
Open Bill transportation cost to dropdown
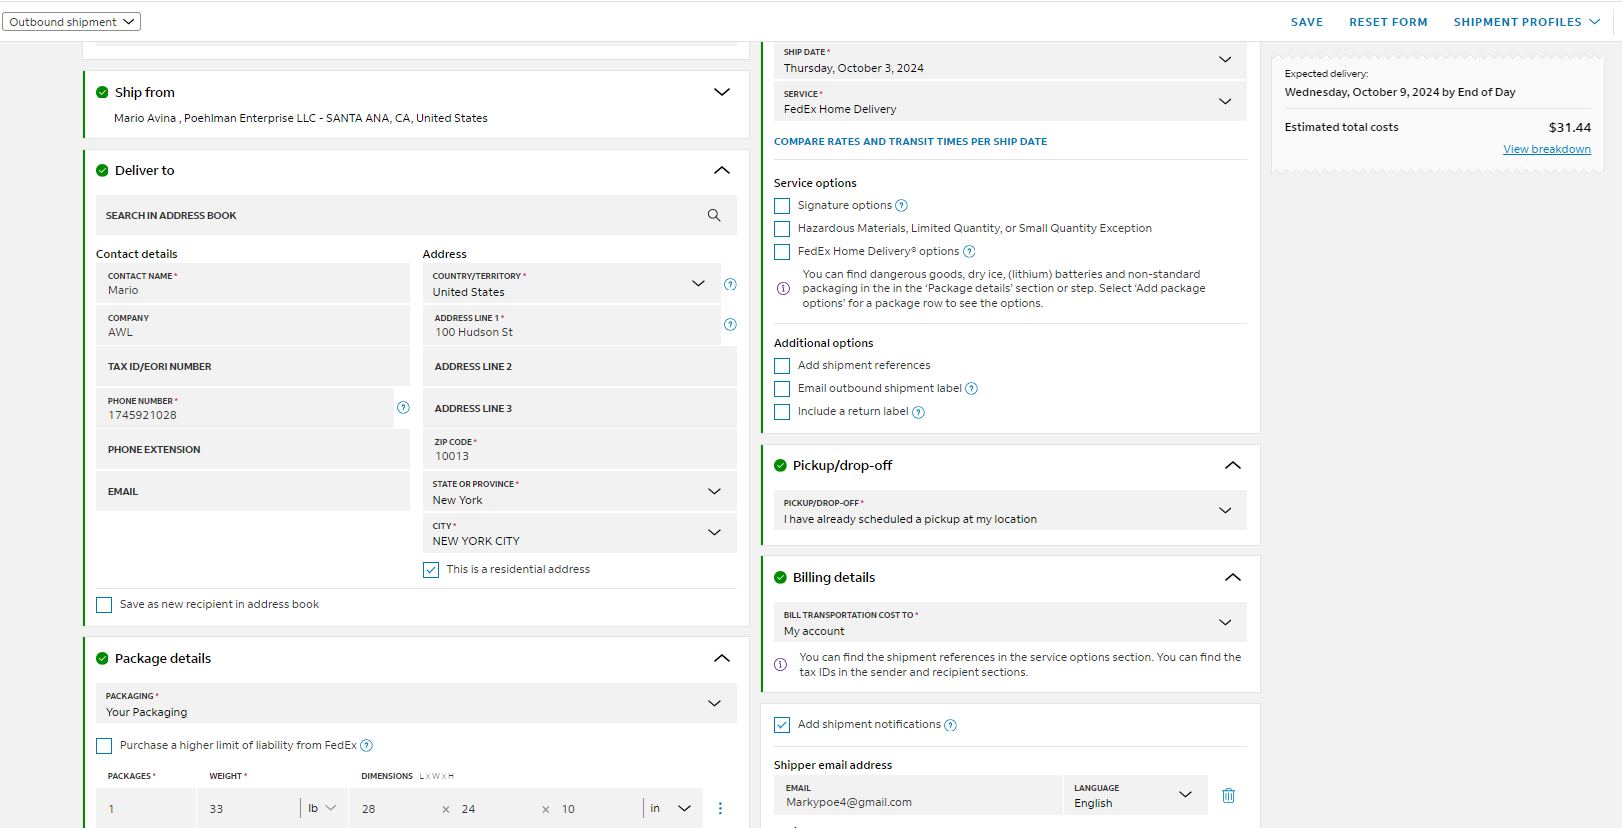pyautogui.click(x=1010, y=622)
